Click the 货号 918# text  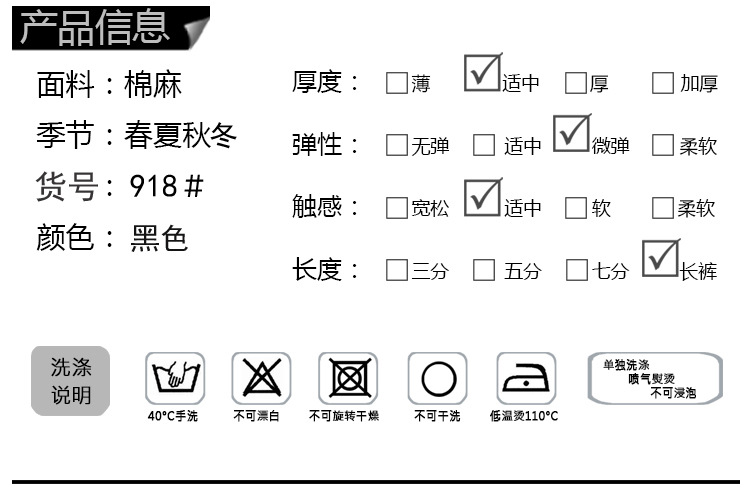[x=120, y=186]
